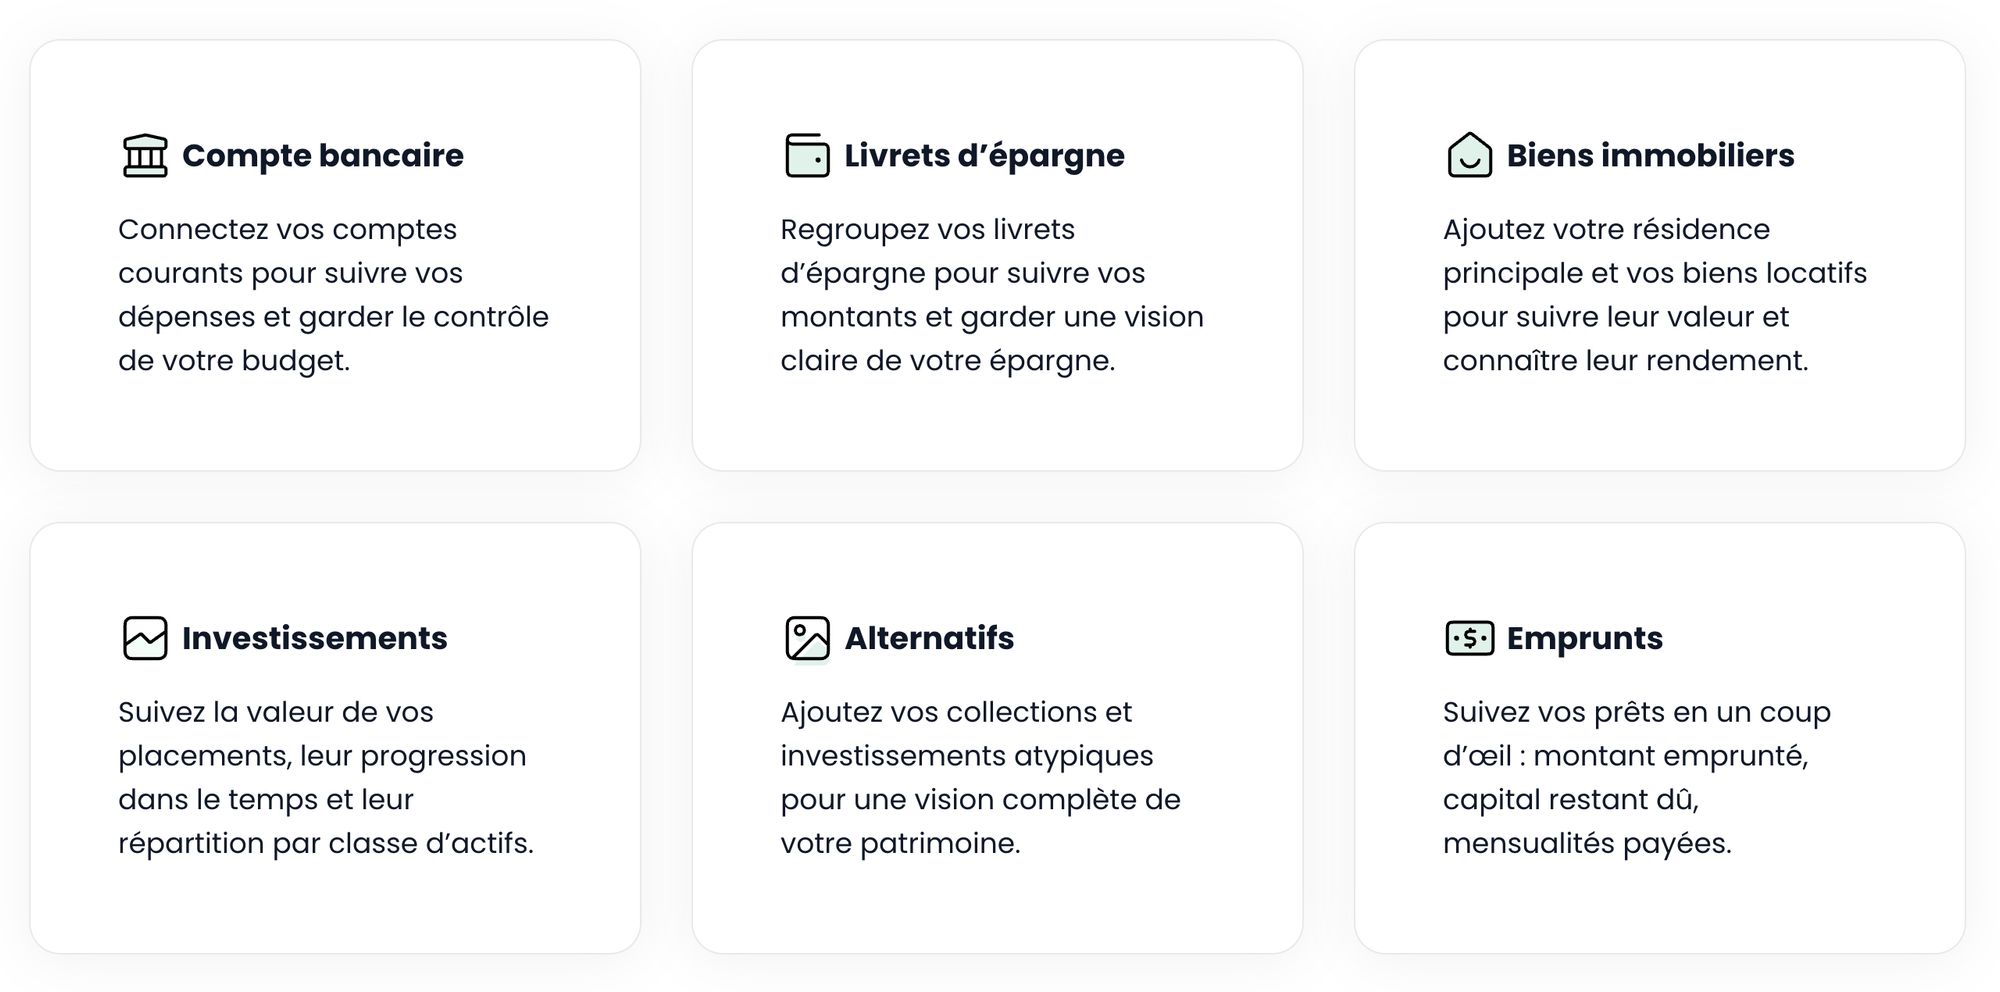The width and height of the screenshot is (2000, 992).
Task: Click the house icon for Biens immobiliers
Action: pyautogui.click(x=1469, y=156)
